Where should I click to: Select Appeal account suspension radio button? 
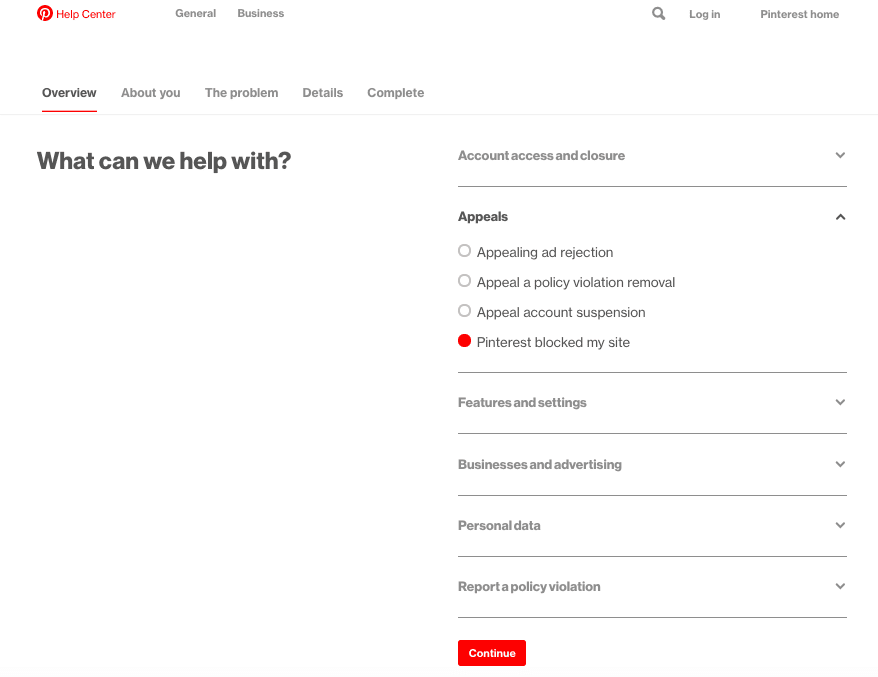click(x=464, y=311)
